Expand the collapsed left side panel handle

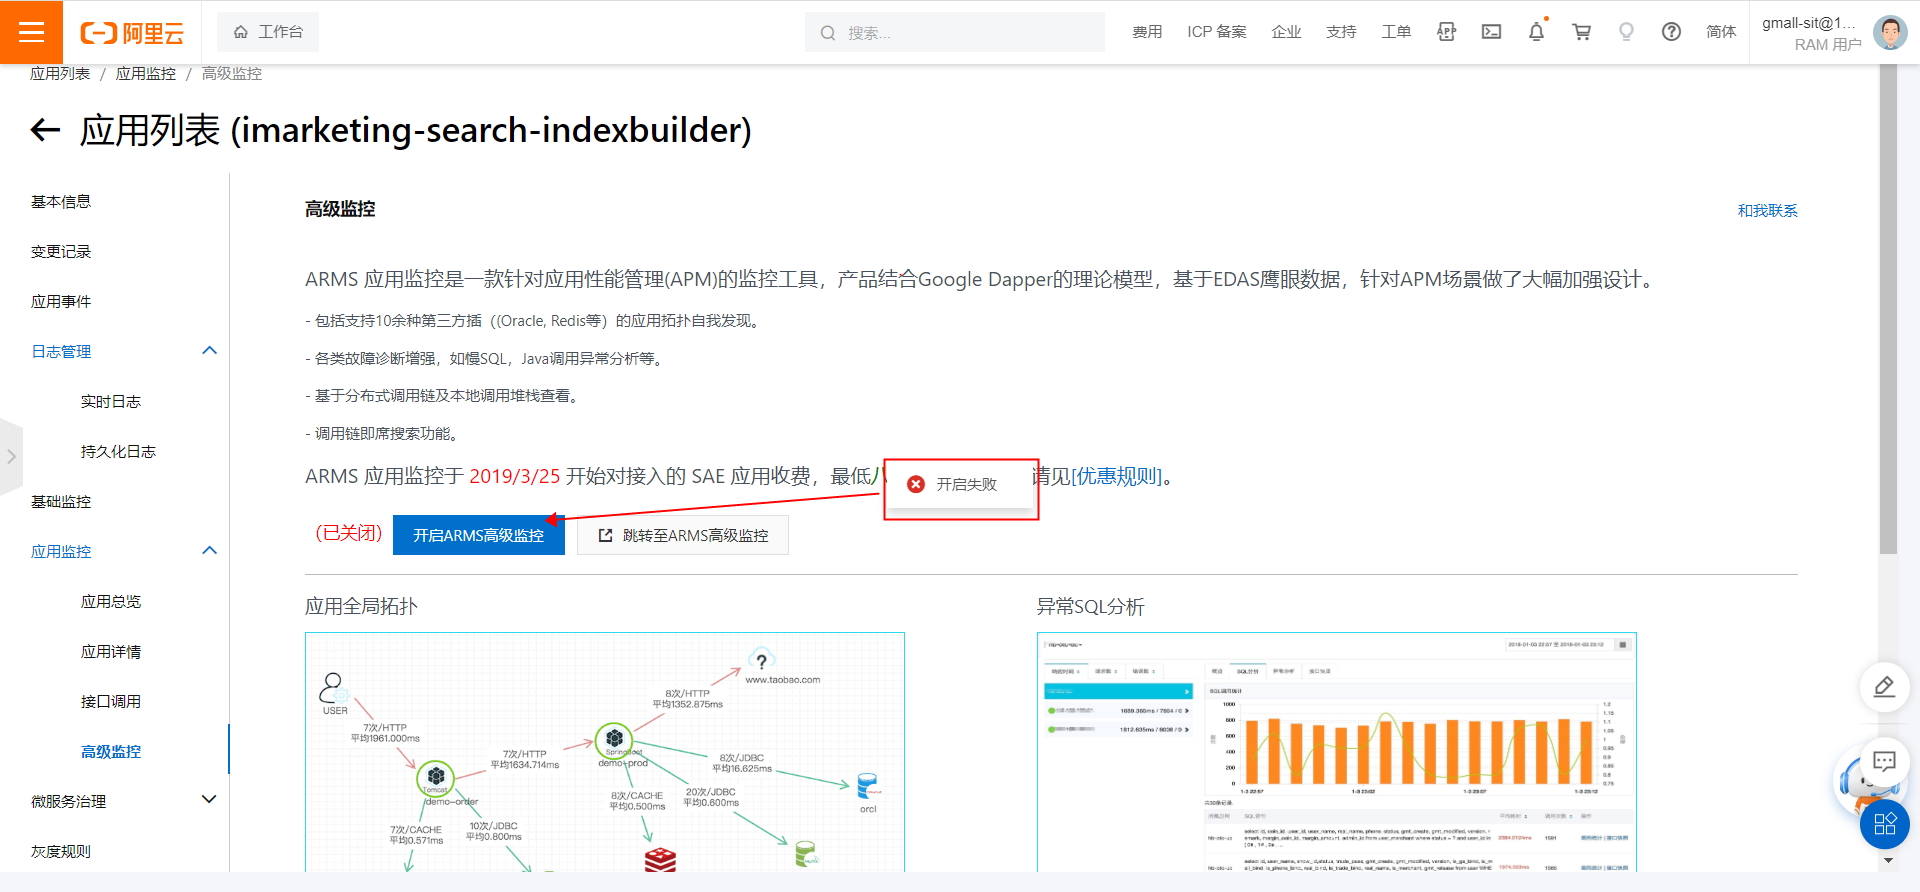point(11,457)
